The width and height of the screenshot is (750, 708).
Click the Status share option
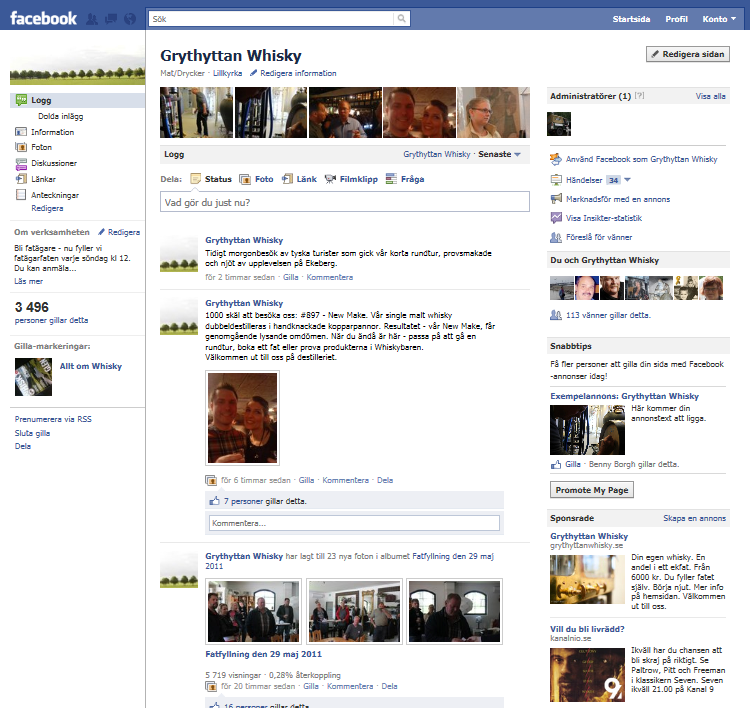click(x=211, y=179)
